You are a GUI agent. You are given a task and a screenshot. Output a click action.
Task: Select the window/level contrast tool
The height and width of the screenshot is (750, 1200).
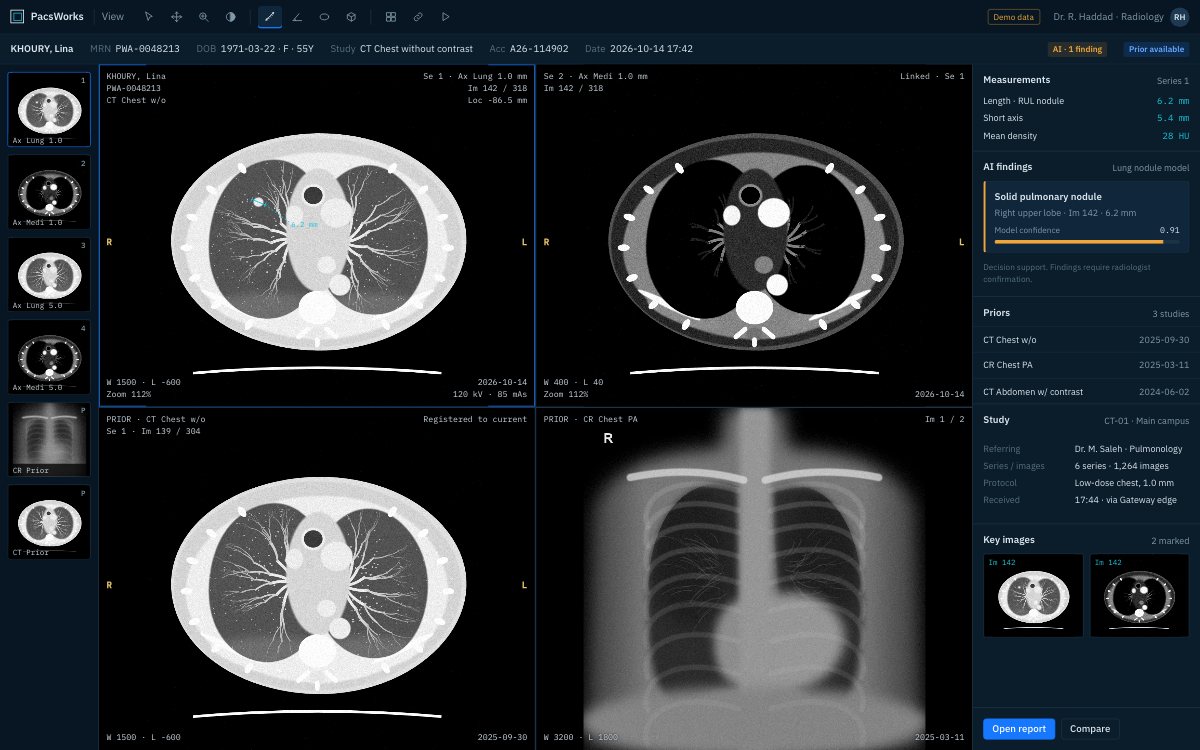(x=230, y=17)
